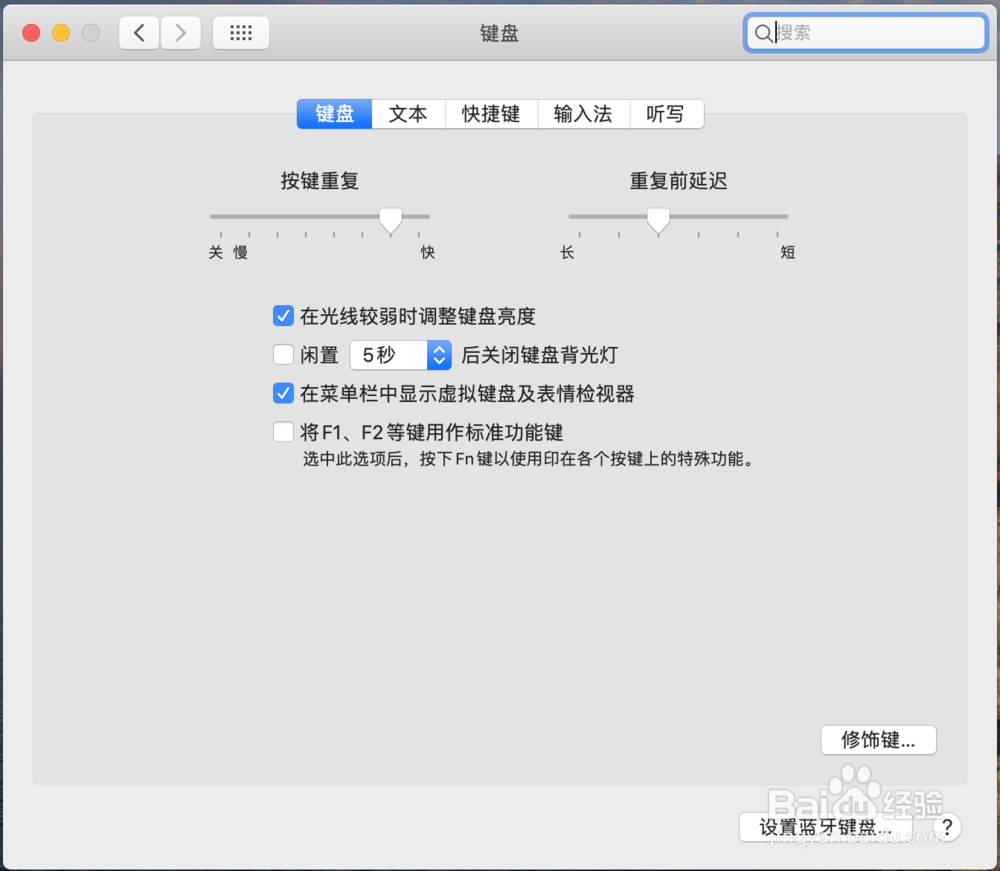
Task: Adjust the 按键重复 slider handle
Action: [390, 219]
